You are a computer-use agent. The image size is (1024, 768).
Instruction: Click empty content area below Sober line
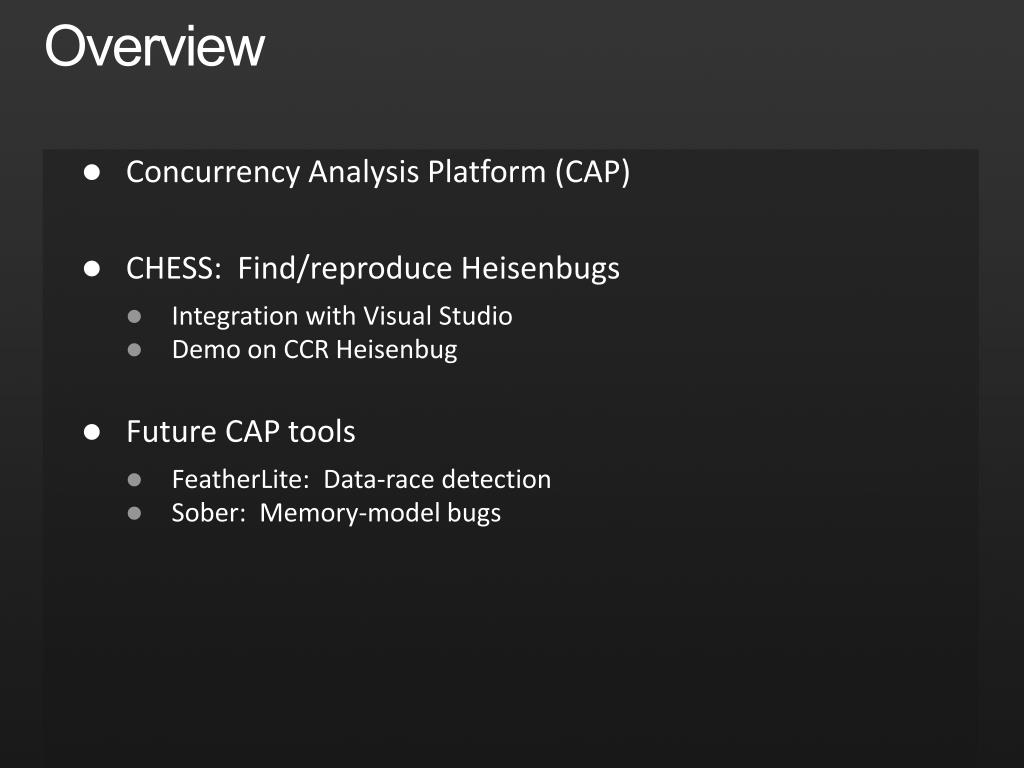coord(509,647)
